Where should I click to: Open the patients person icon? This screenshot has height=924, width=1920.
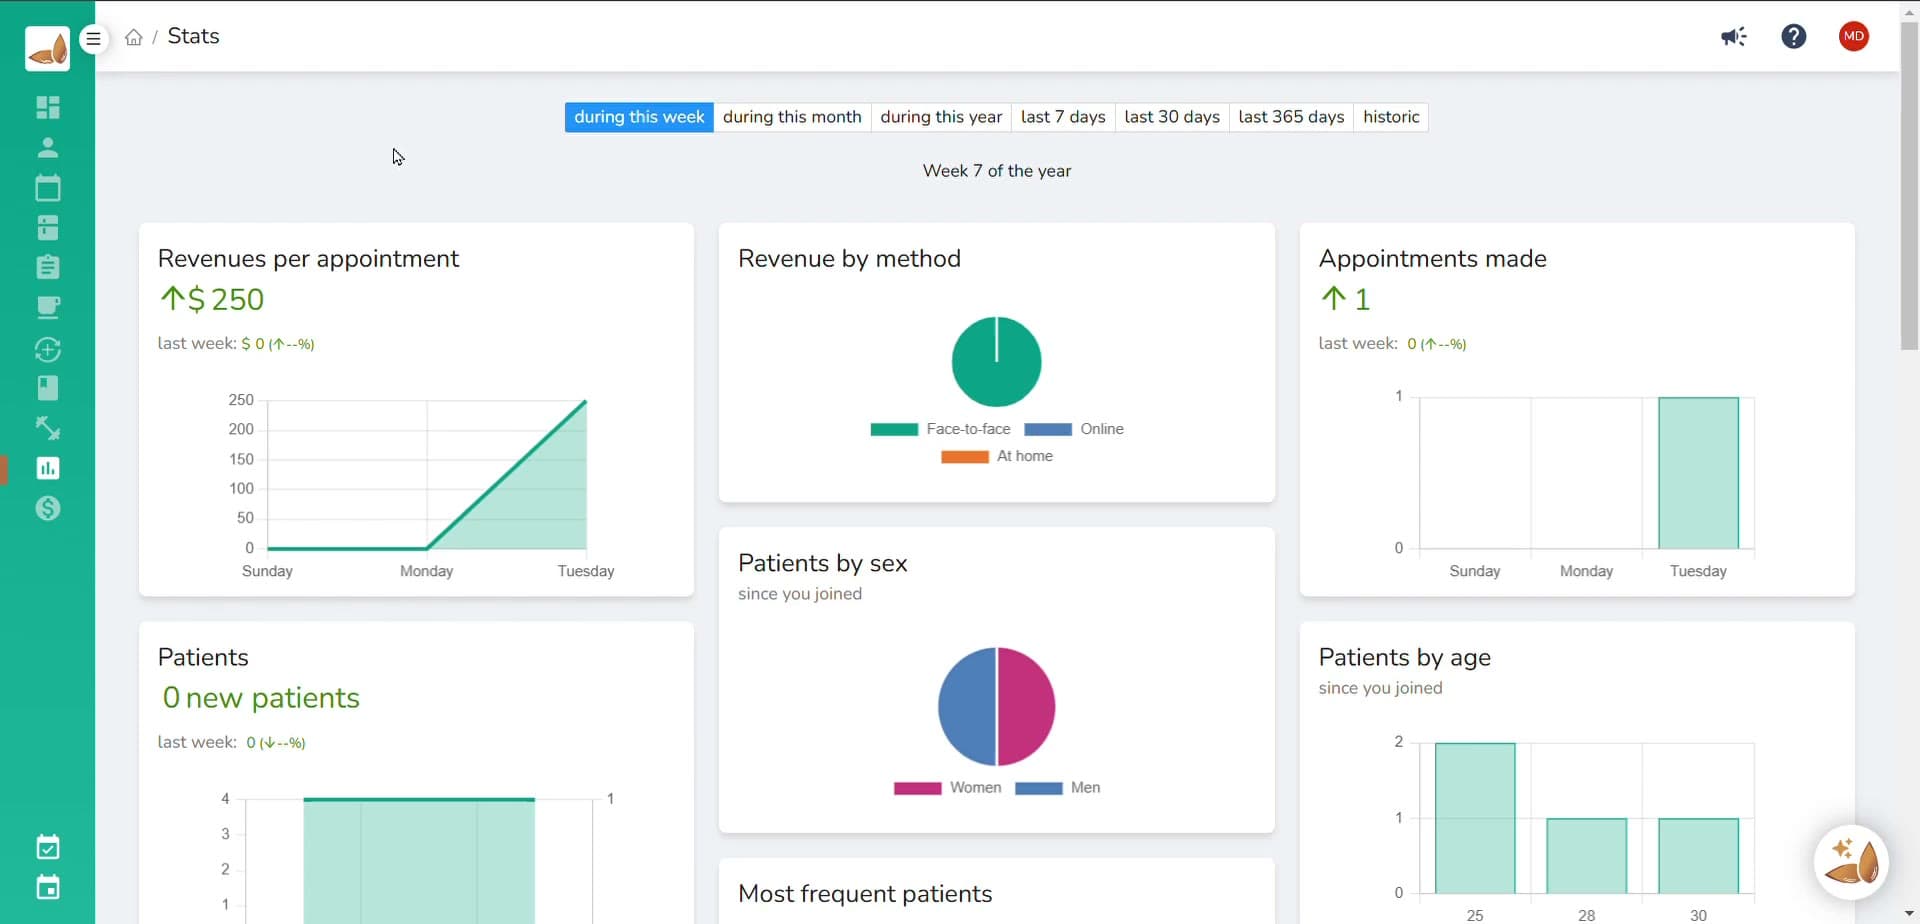(47, 148)
